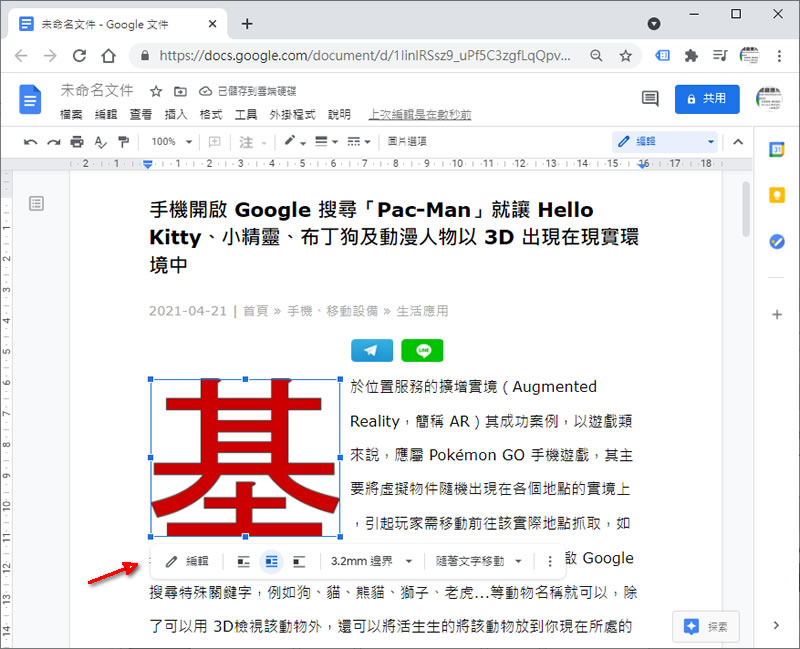Click the spell check icon

pos(101,142)
